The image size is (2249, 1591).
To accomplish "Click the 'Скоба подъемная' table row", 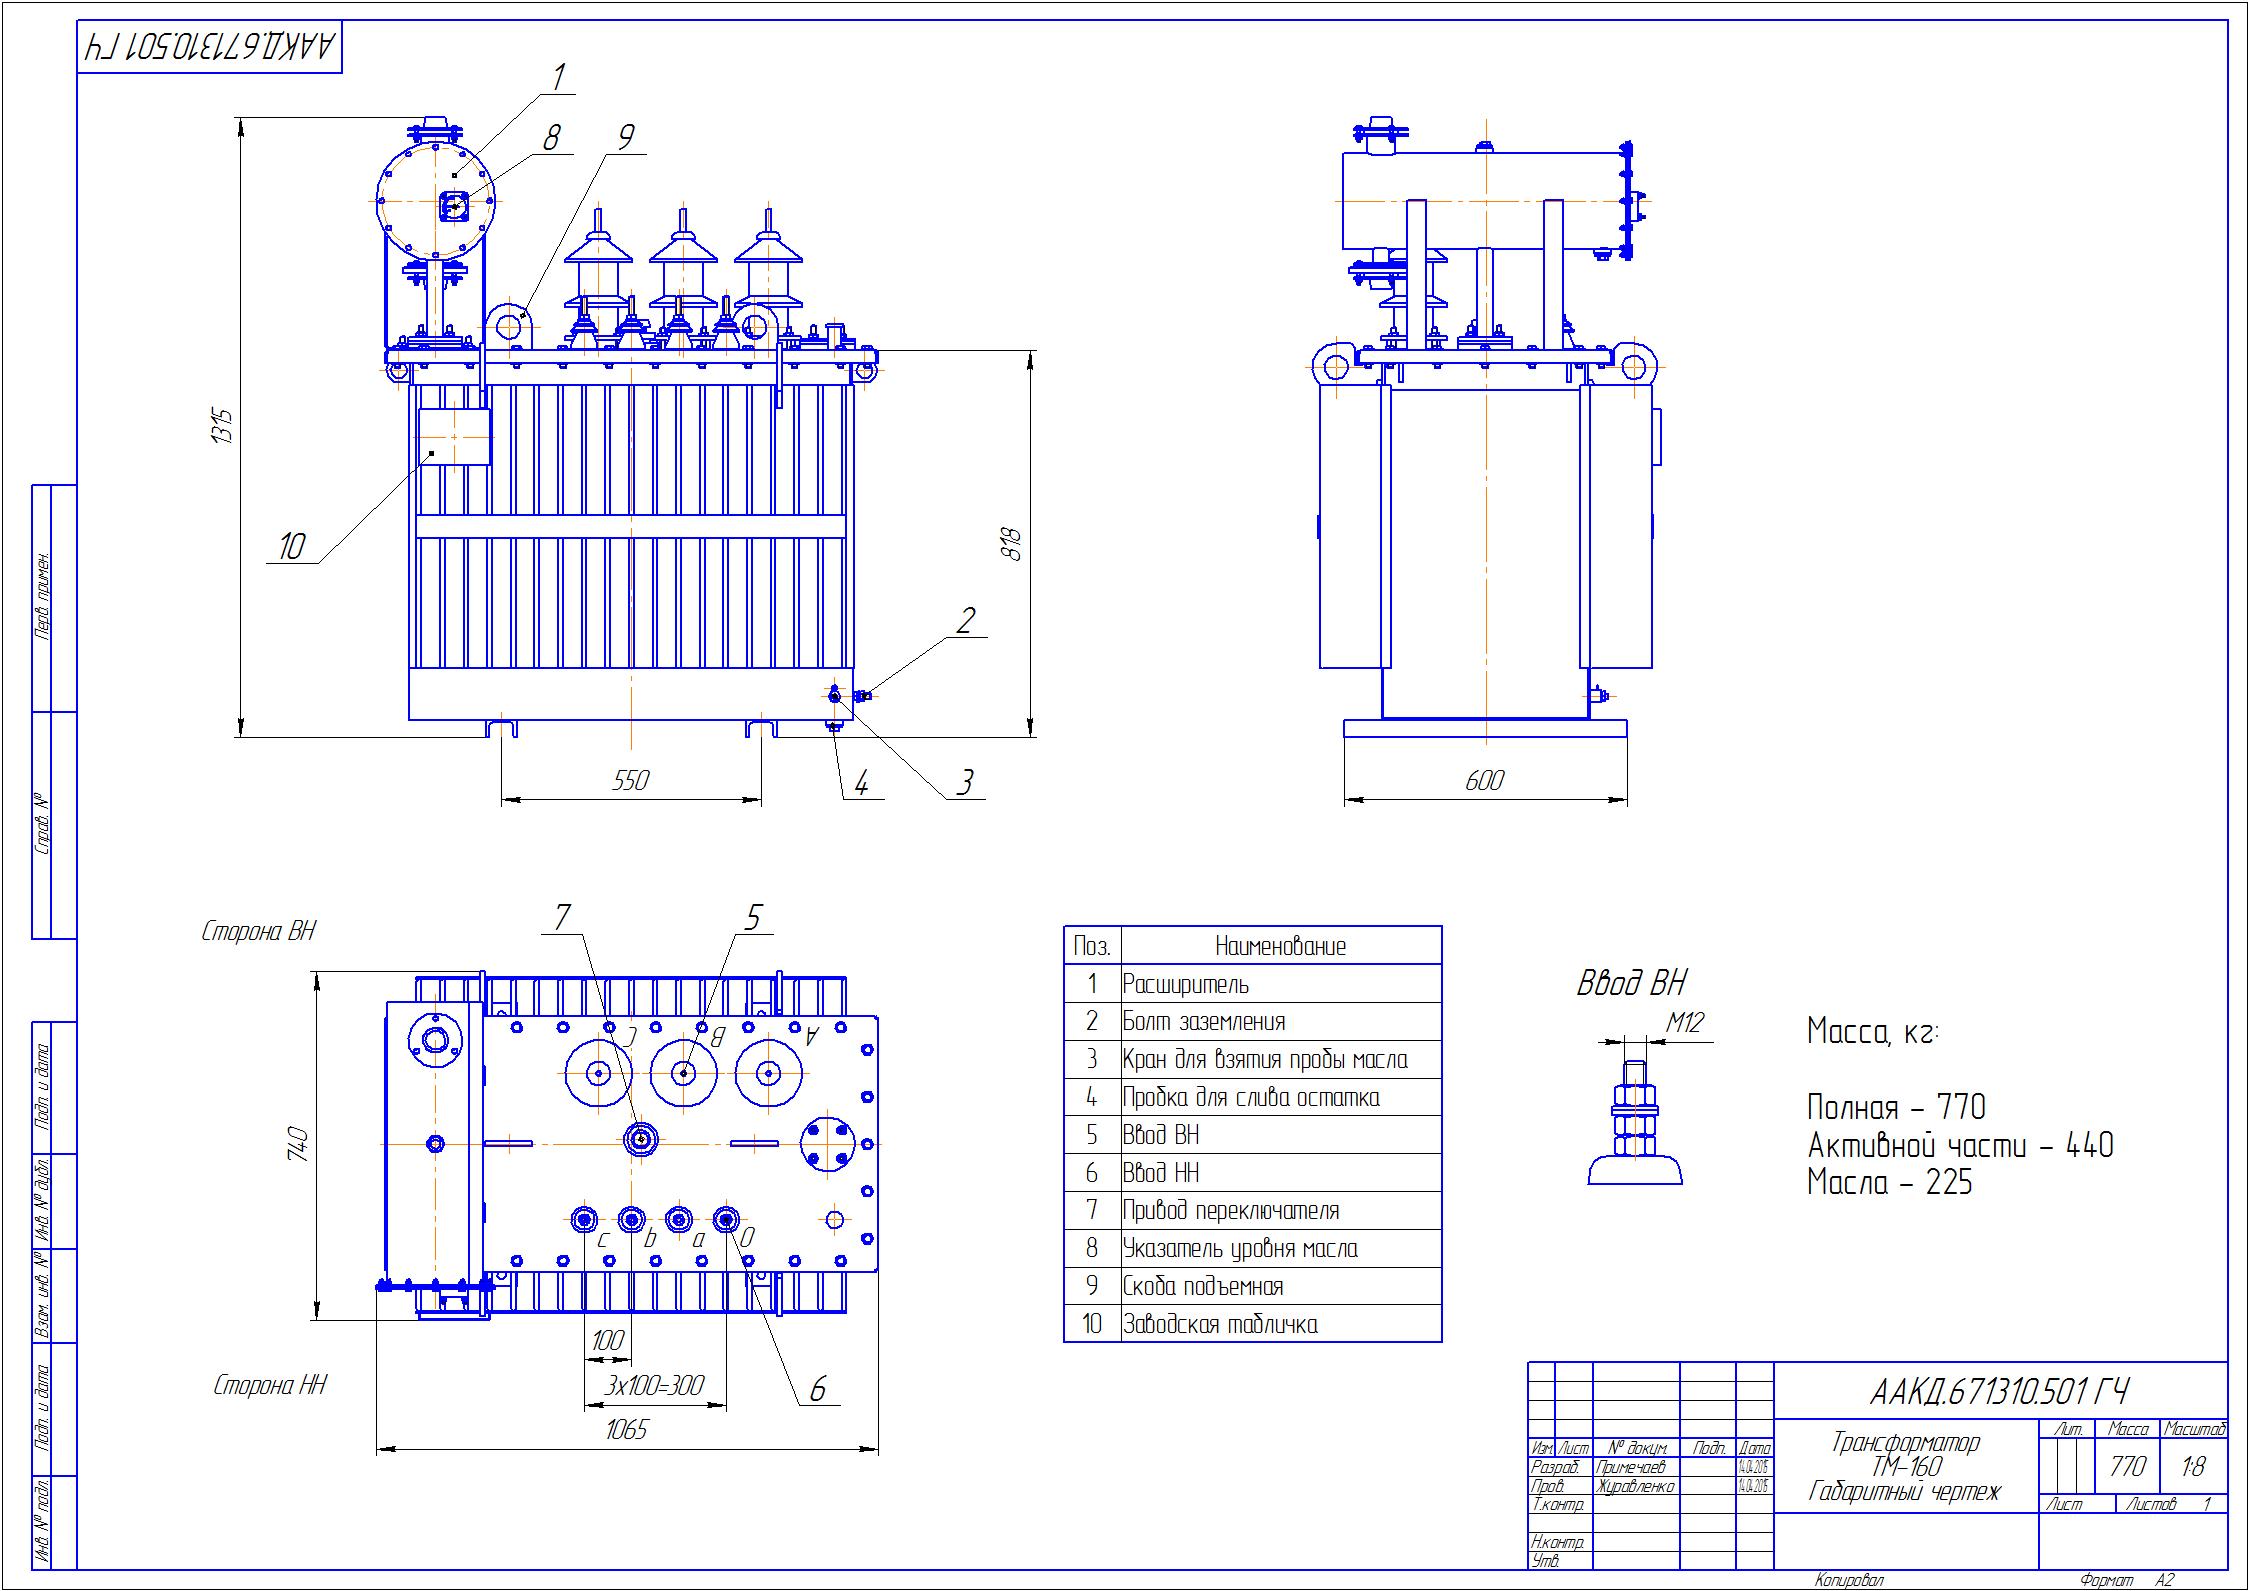I will [x=1253, y=1287].
